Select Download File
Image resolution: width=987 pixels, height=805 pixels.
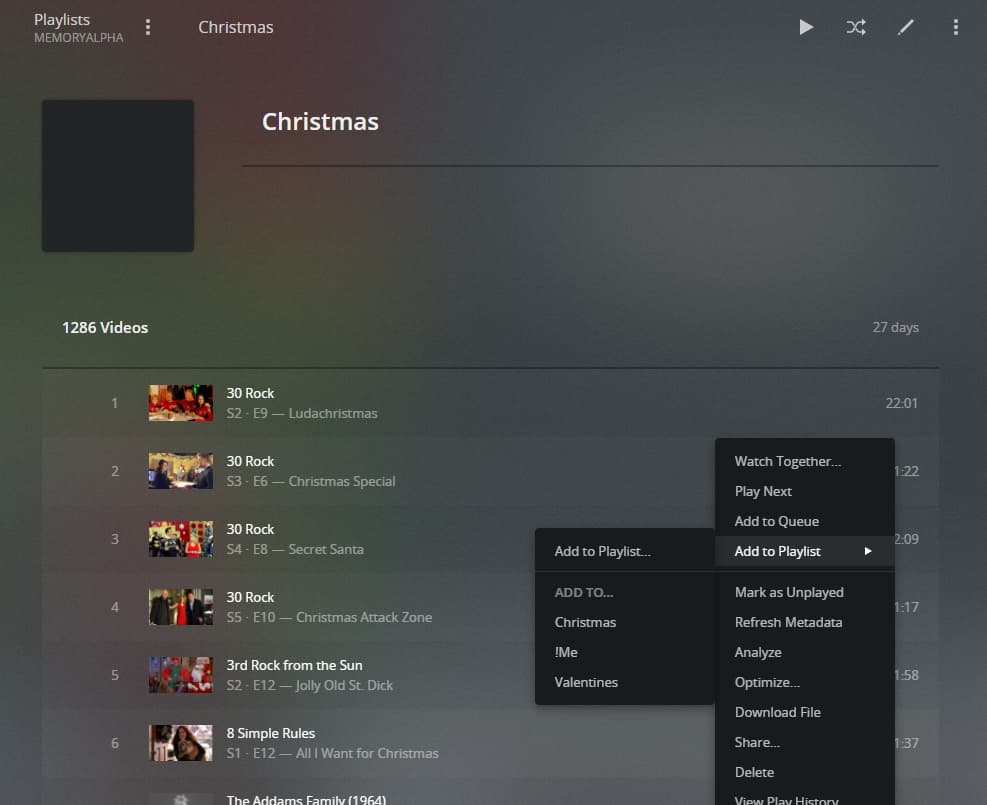pyautogui.click(x=804, y=712)
